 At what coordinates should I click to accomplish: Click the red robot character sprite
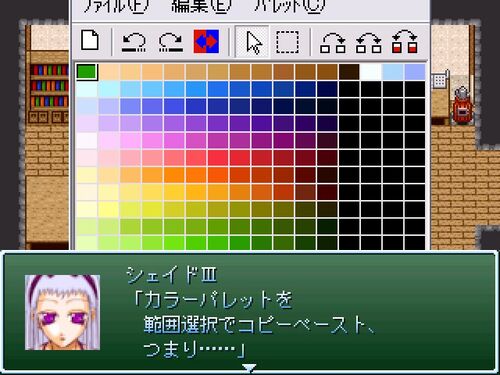coord(462,106)
